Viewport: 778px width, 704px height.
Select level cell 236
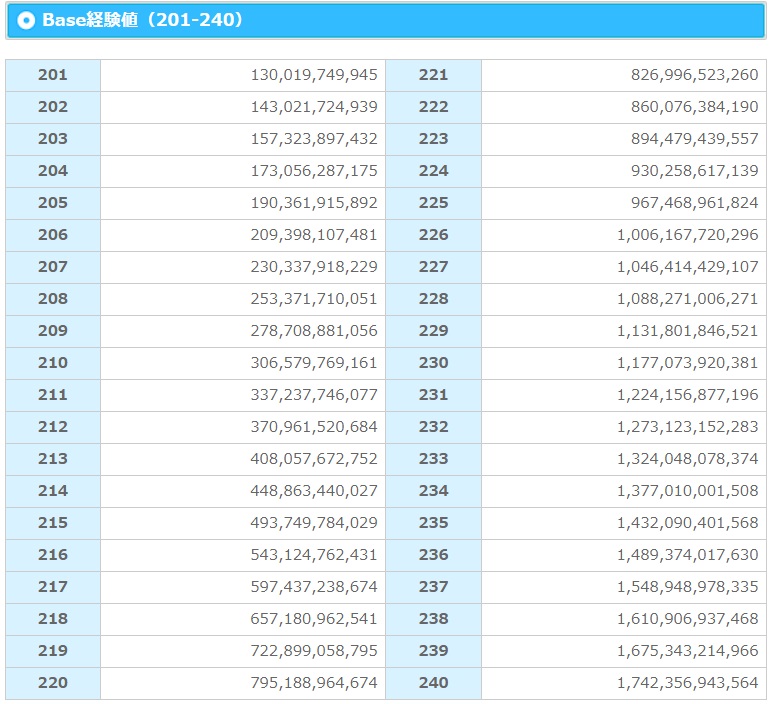point(434,555)
